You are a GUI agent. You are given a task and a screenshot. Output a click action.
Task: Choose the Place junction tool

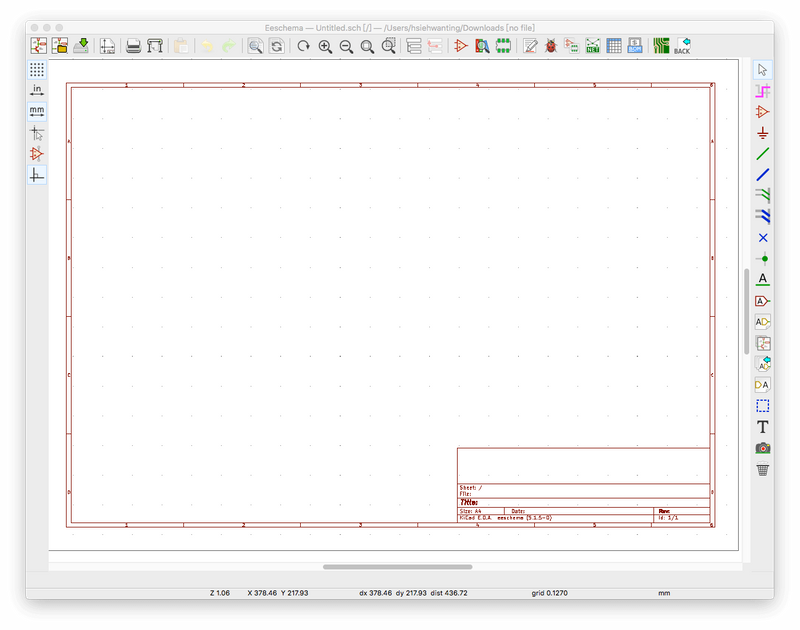pyautogui.click(x=763, y=258)
